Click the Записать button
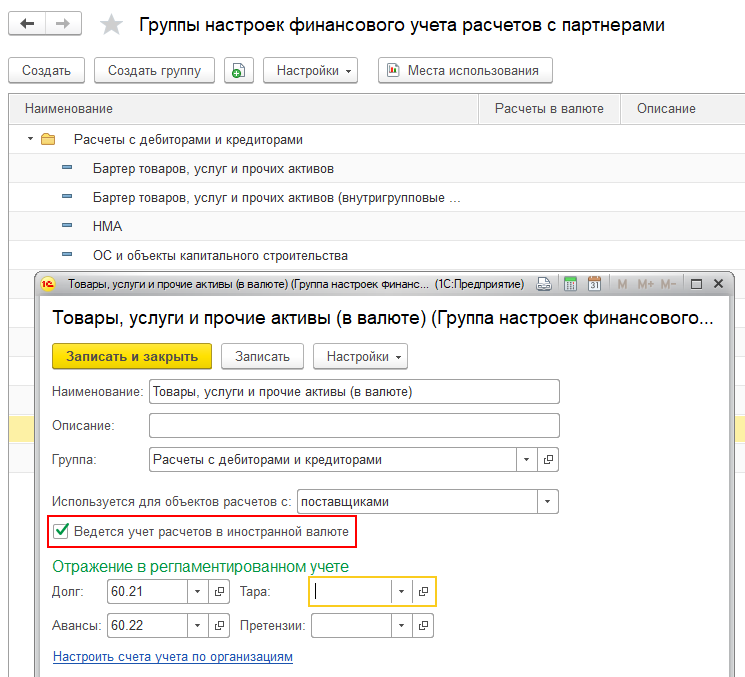 [262, 357]
